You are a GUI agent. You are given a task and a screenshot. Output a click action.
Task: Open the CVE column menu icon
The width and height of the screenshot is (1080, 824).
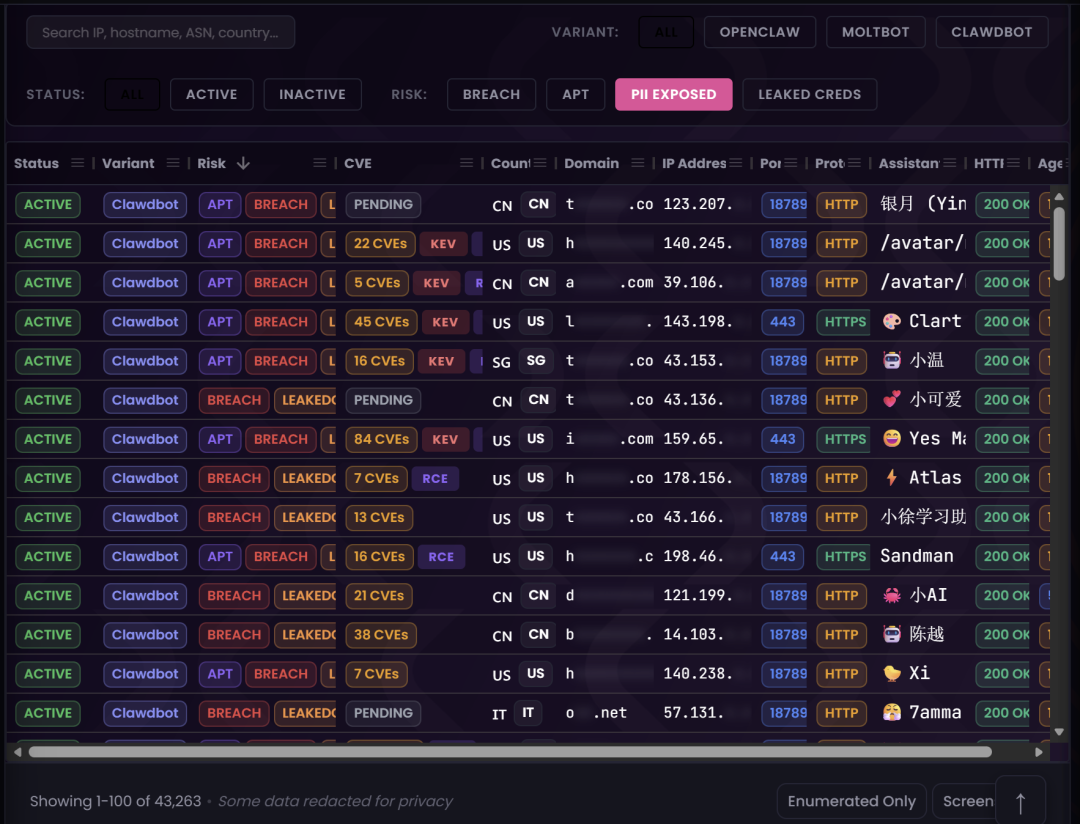pyautogui.click(x=466, y=163)
